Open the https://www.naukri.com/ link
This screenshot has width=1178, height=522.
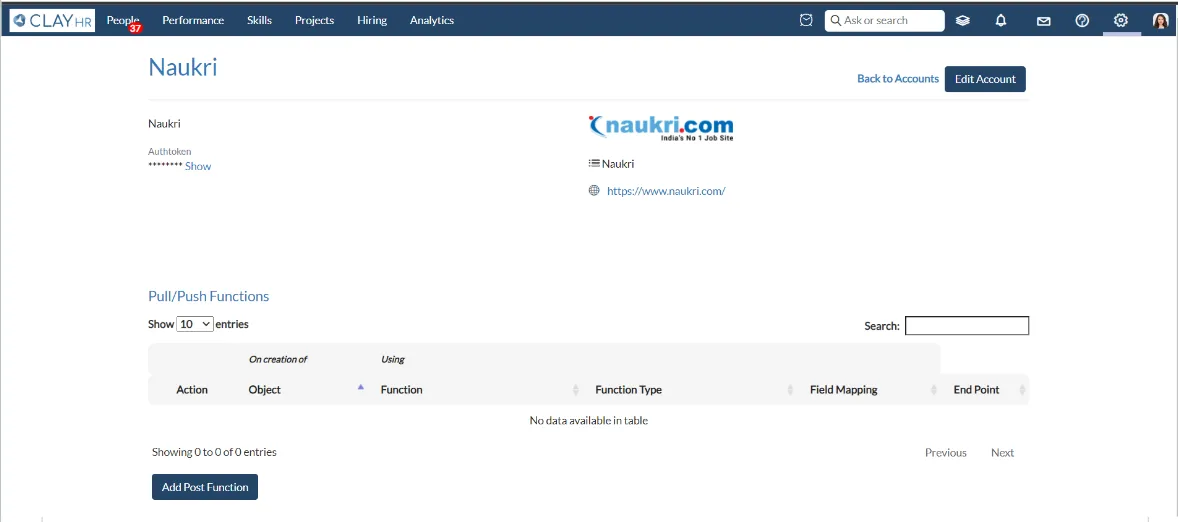(666, 191)
